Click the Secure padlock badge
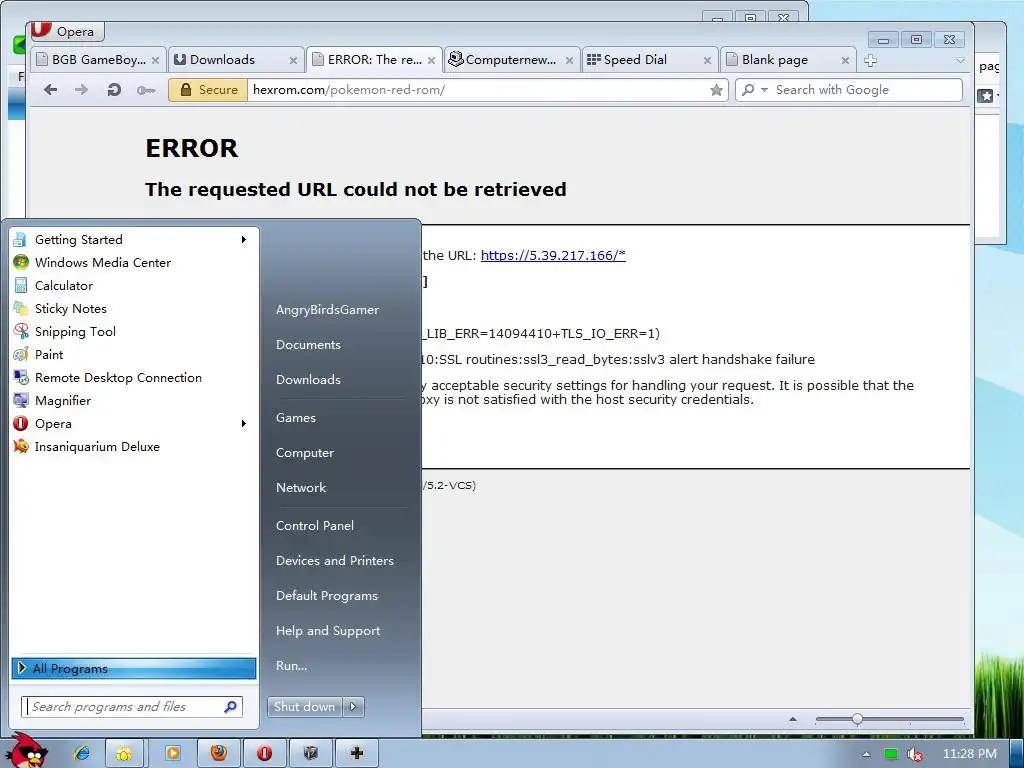This screenshot has height=768, width=1024. 208,89
